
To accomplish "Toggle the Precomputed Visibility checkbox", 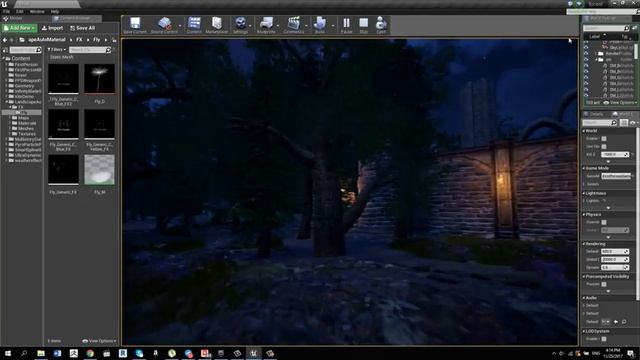I will [604, 284].
